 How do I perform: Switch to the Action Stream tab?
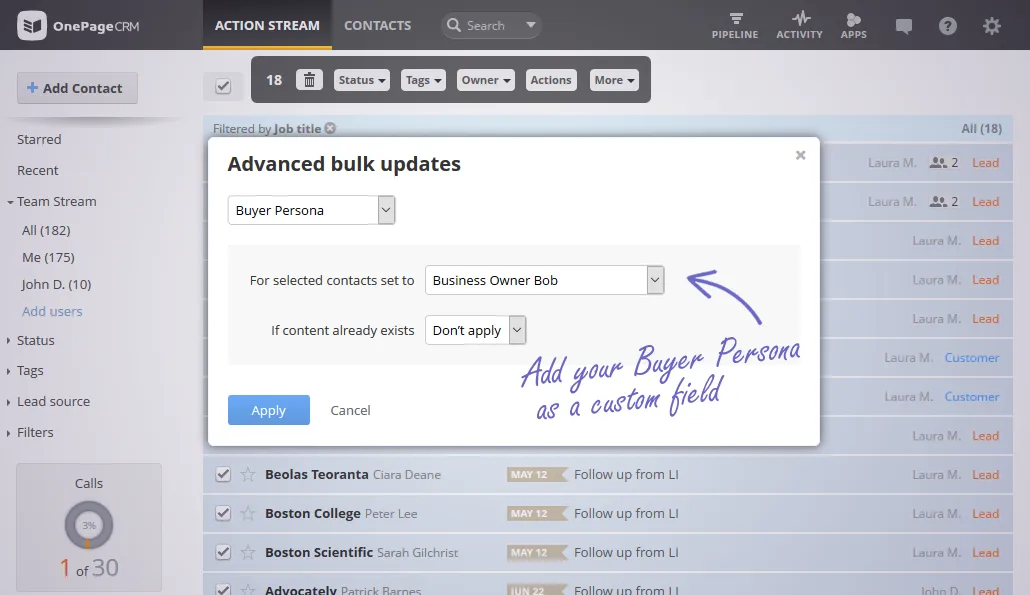pyautogui.click(x=267, y=25)
